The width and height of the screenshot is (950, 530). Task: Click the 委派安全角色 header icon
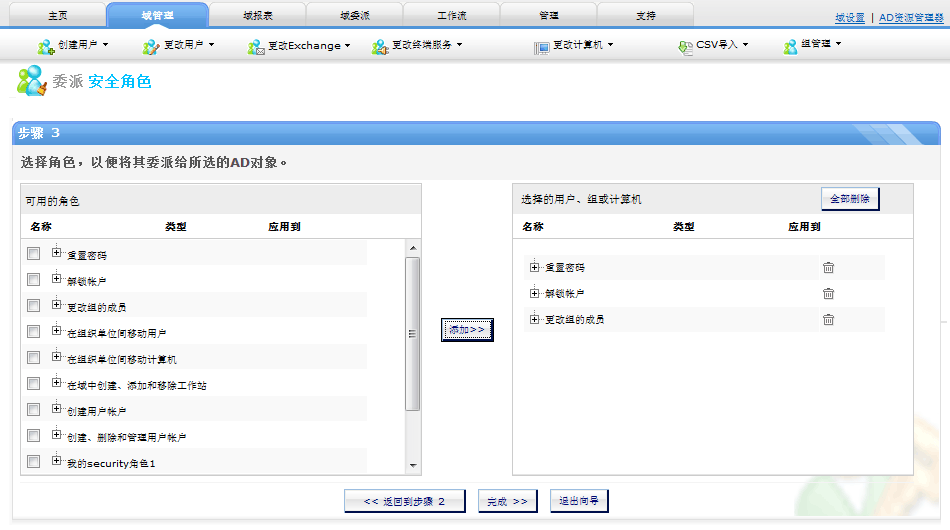[x=32, y=81]
